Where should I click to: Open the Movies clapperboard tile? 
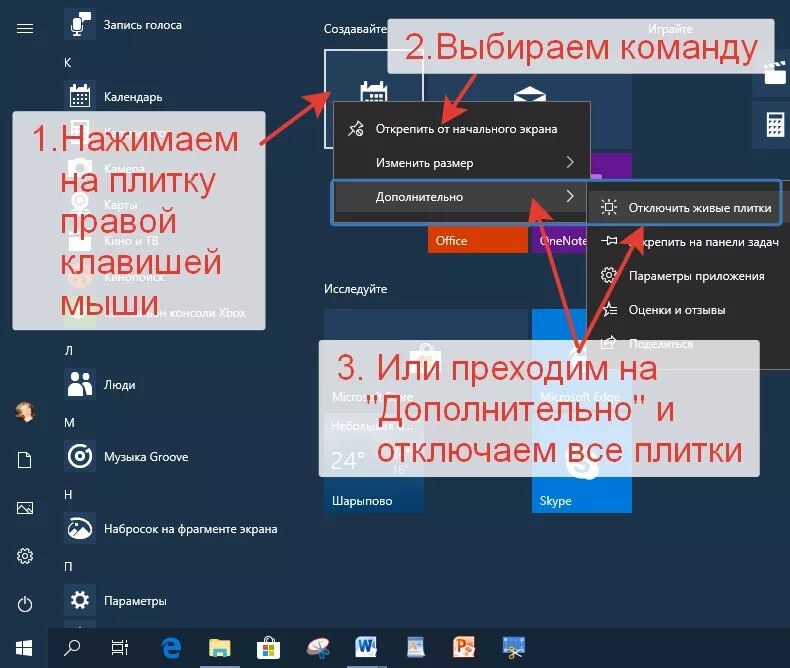(x=775, y=73)
